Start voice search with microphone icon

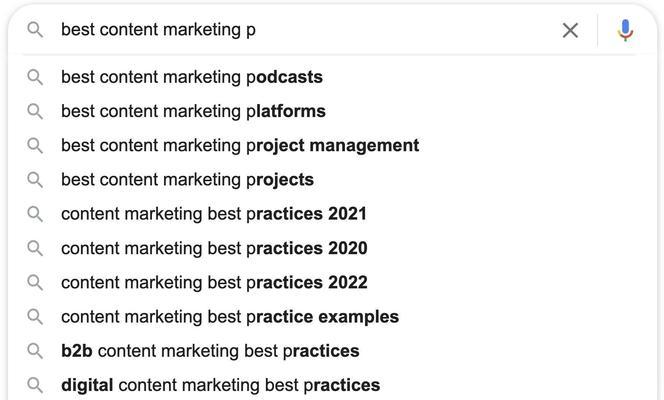click(x=625, y=30)
